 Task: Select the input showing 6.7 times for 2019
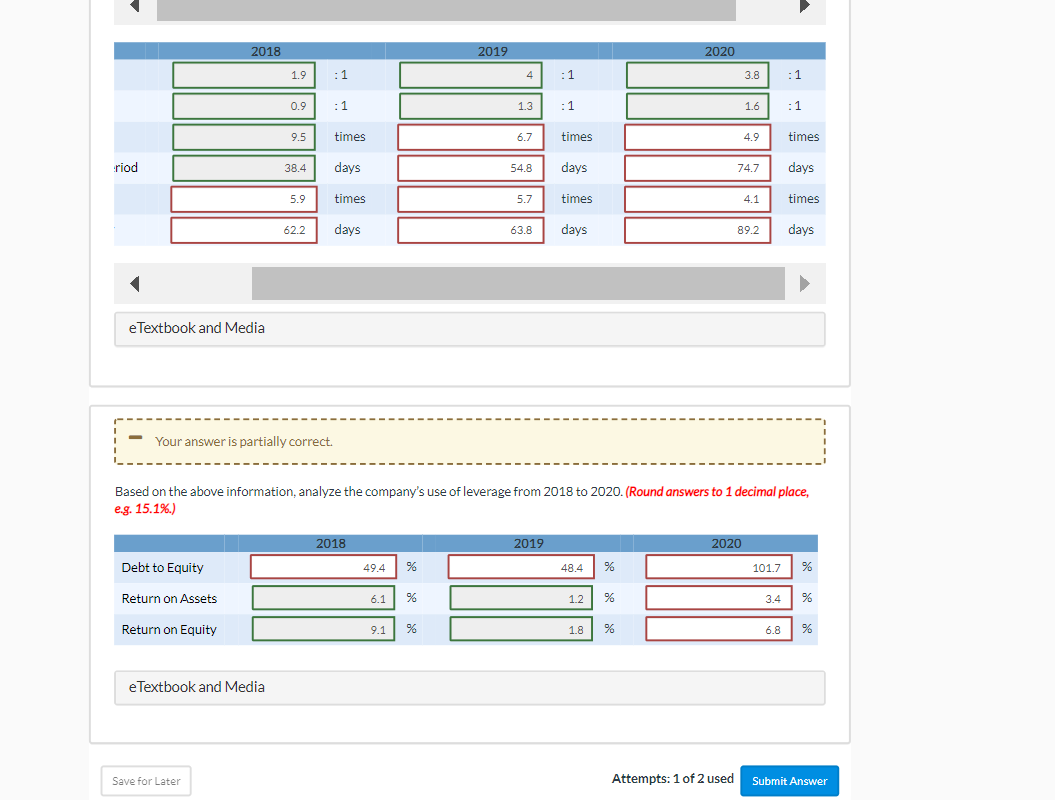click(470, 136)
